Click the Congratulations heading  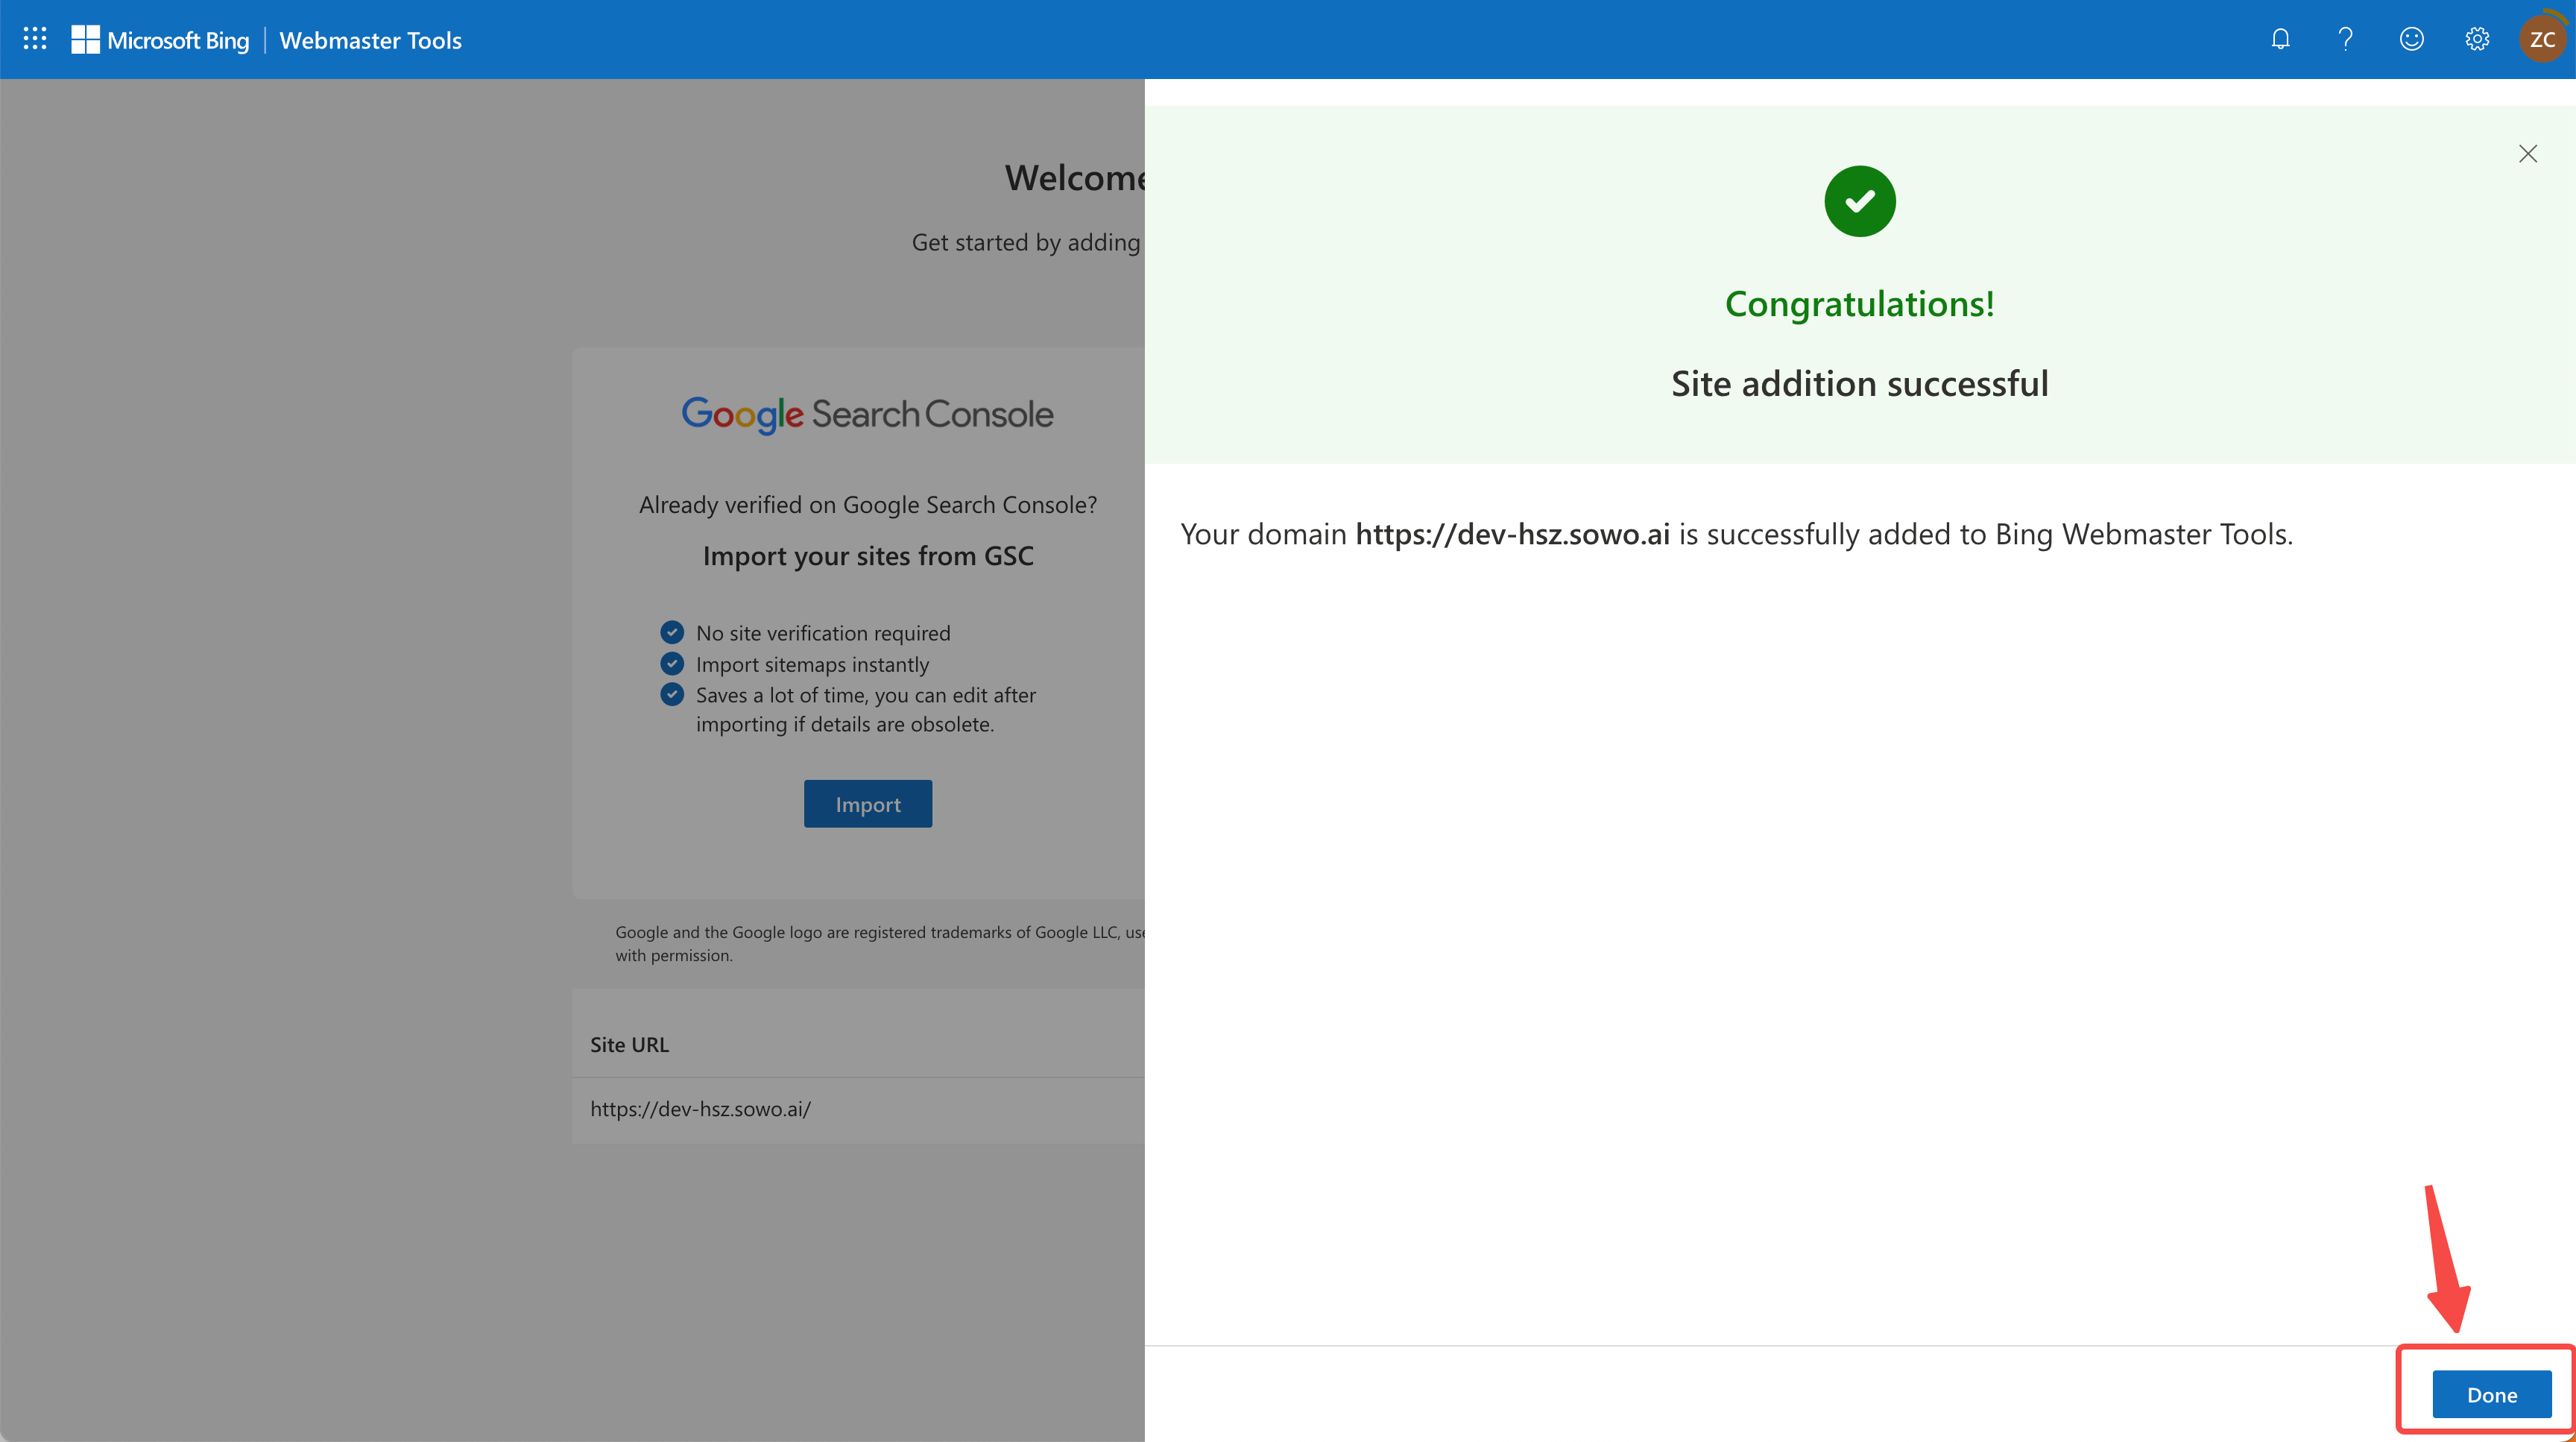[x=1859, y=304]
